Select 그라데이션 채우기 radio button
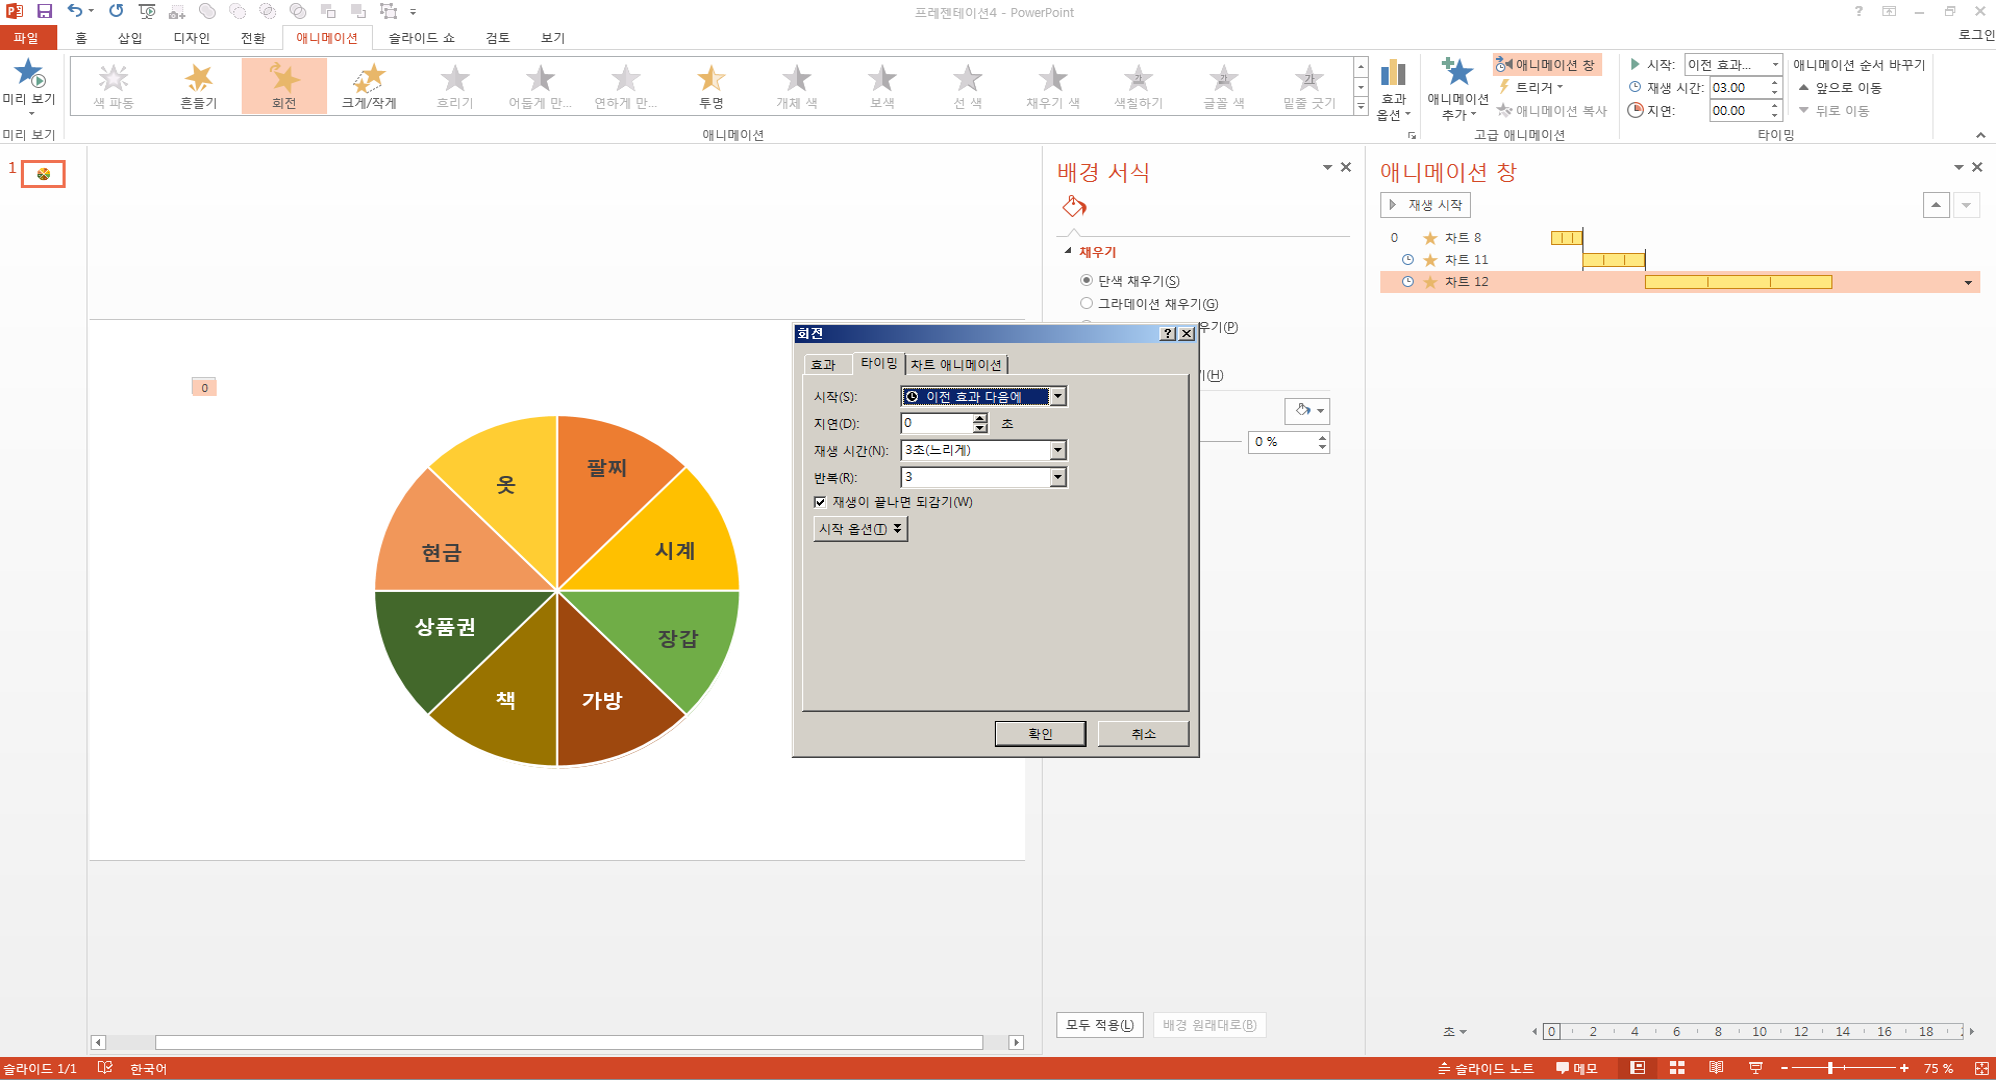Viewport: 1996px width, 1080px height. [x=1086, y=304]
